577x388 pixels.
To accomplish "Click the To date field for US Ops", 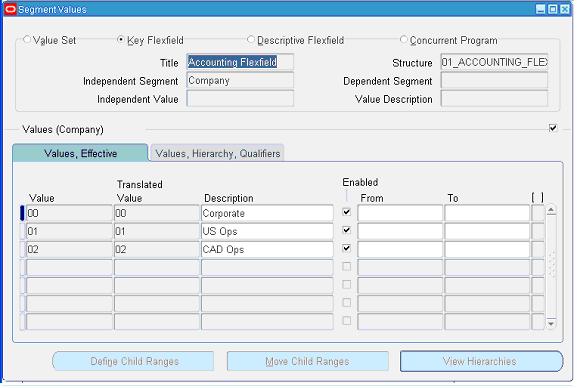I will 487,231.
